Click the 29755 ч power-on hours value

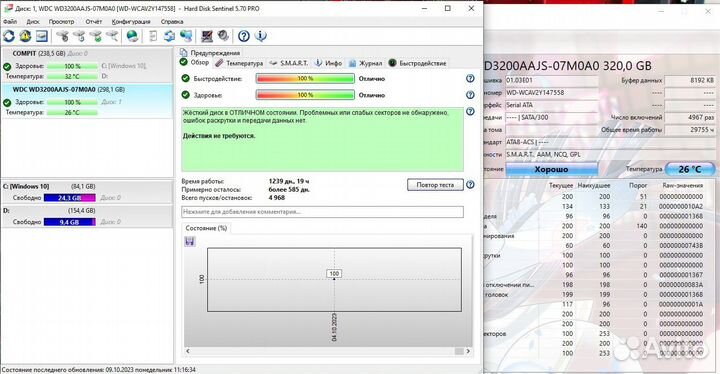coord(690,130)
